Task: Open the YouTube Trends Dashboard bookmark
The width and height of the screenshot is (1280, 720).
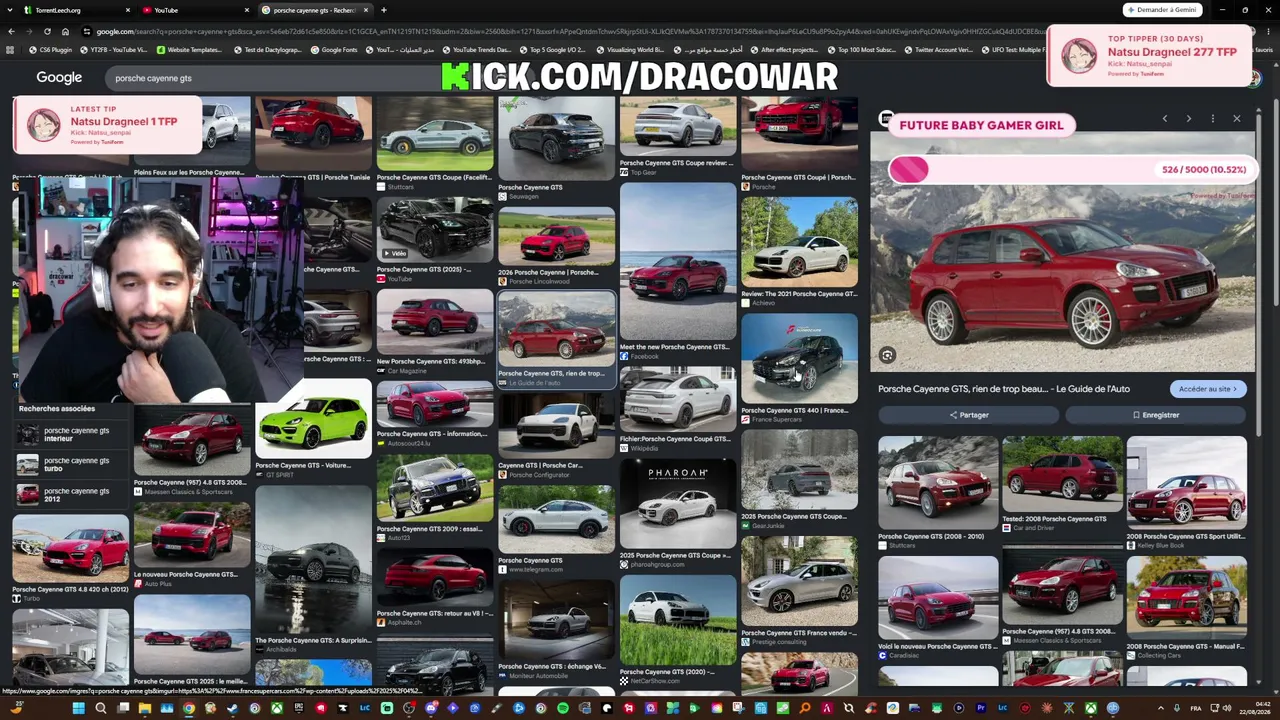Action: click(476, 49)
